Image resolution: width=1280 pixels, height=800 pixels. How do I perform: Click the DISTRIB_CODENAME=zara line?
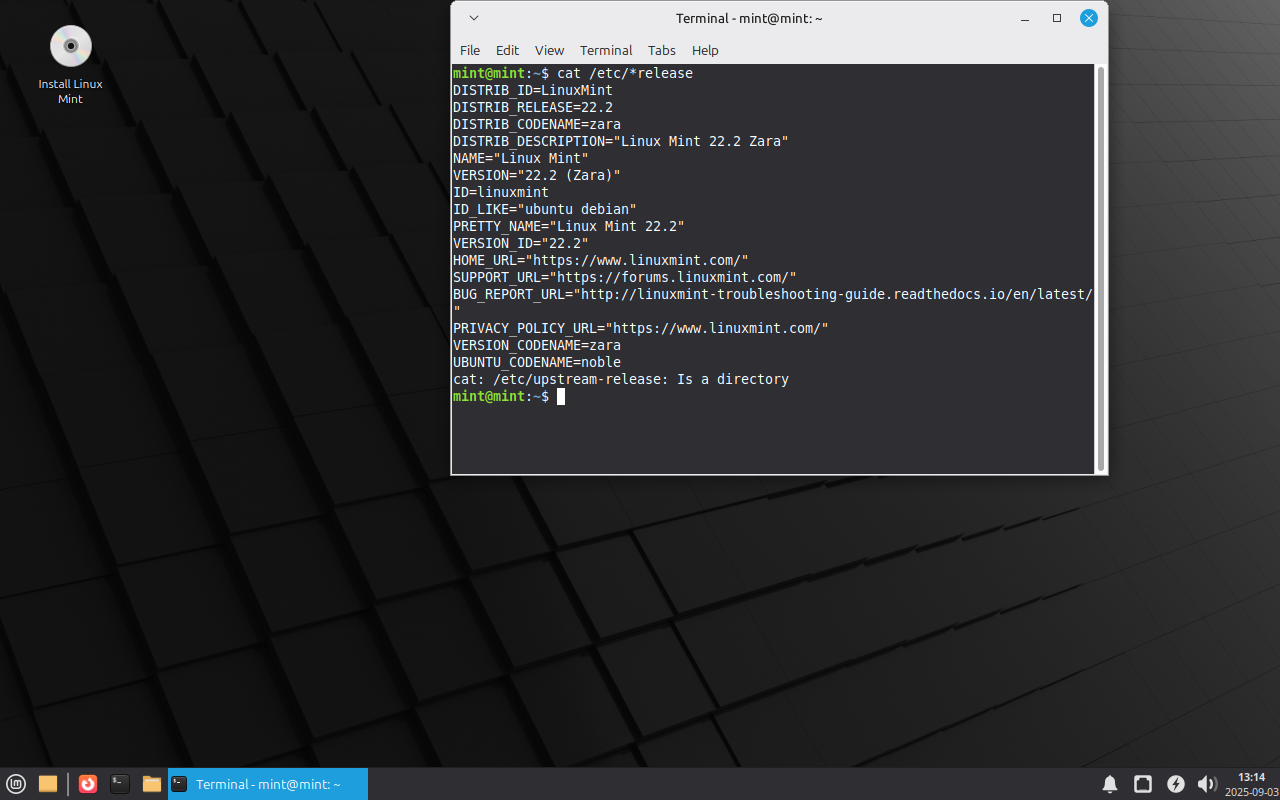[537, 124]
